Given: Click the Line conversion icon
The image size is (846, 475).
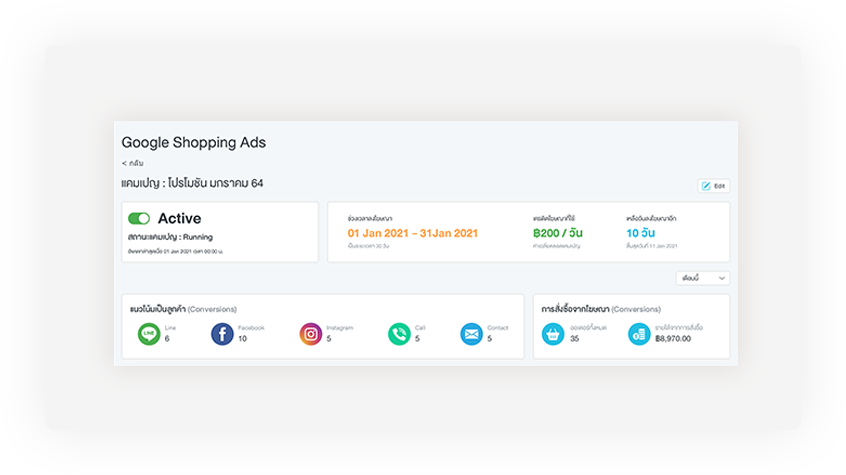Looking at the screenshot, I should click(149, 334).
